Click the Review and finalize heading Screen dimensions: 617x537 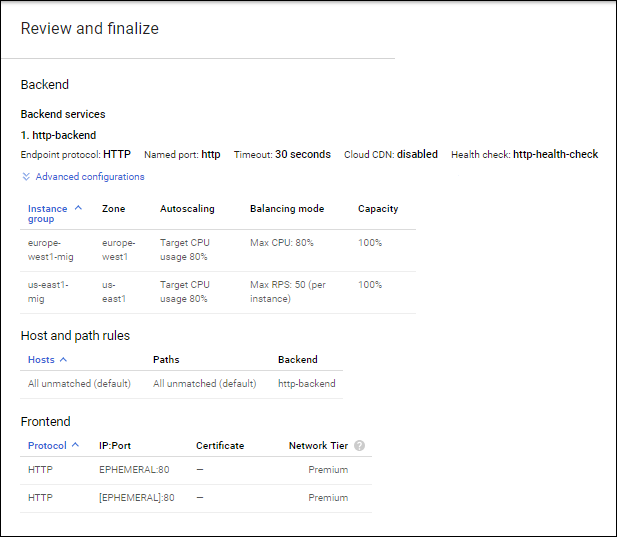[x=90, y=28]
